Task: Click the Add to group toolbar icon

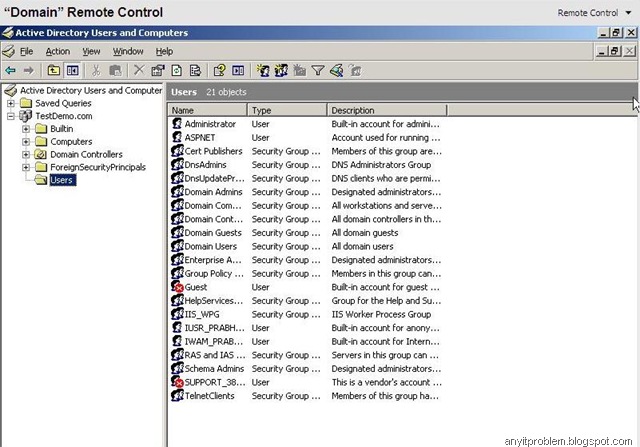Action: click(x=356, y=71)
